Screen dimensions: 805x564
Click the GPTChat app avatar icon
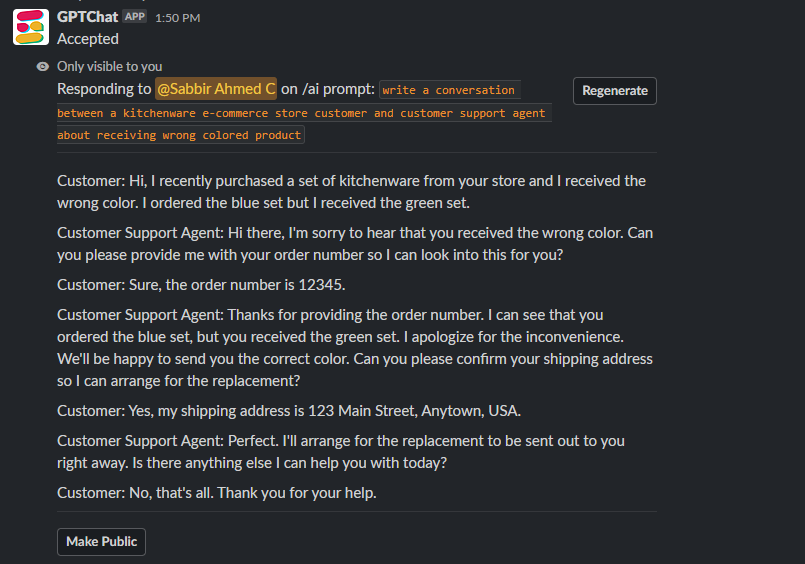pyautogui.click(x=31, y=27)
